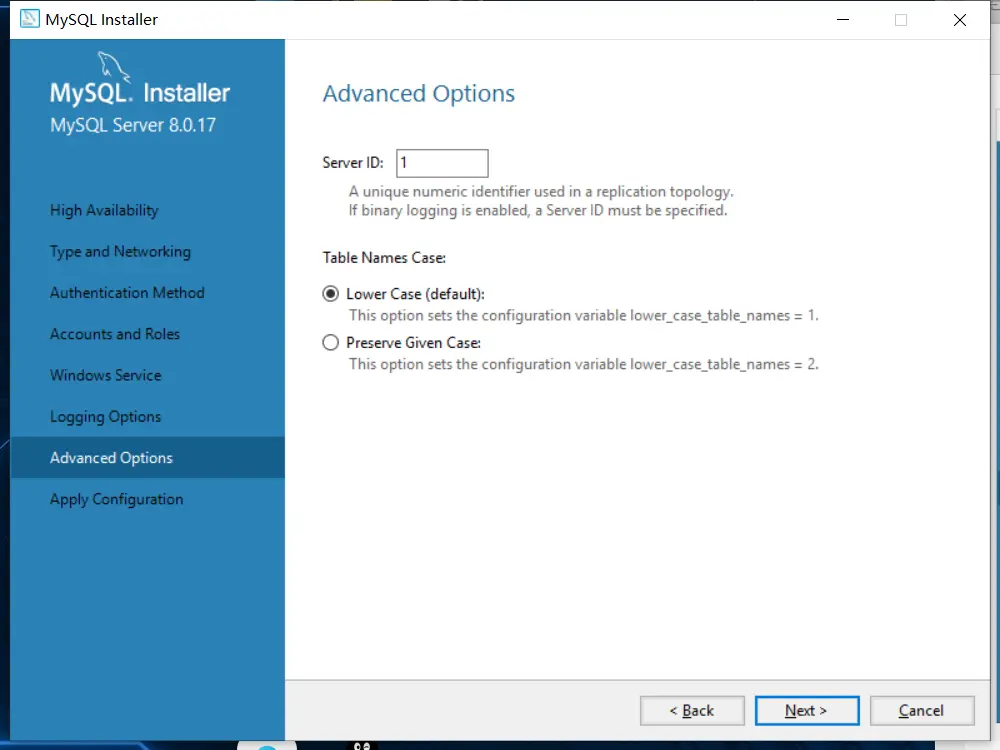Click the Advanced Options page heading
This screenshot has width=1000, height=750.
418,94
